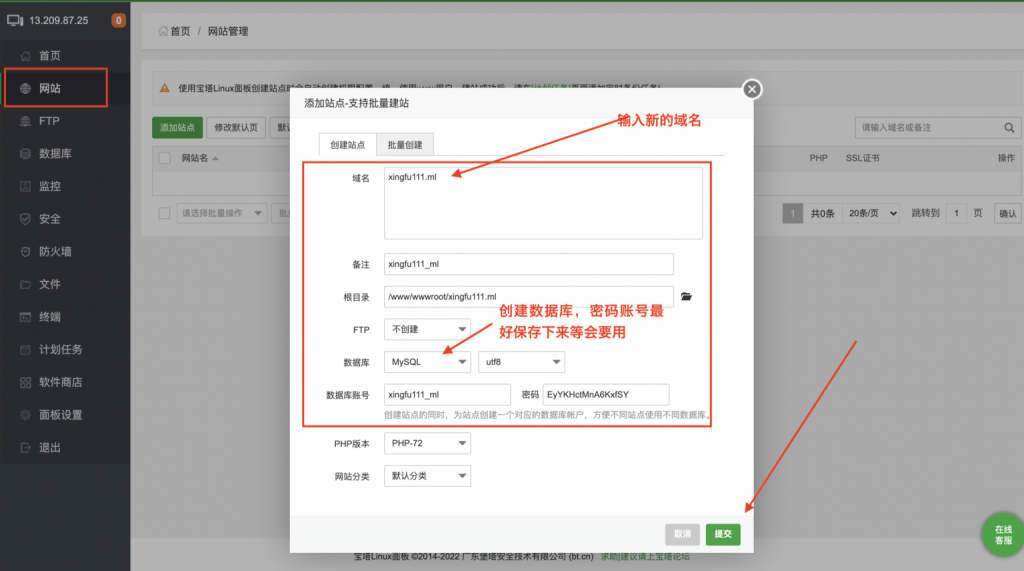Click the firewall icon beside 防火墙
The height and width of the screenshot is (571, 1024).
click(x=25, y=252)
